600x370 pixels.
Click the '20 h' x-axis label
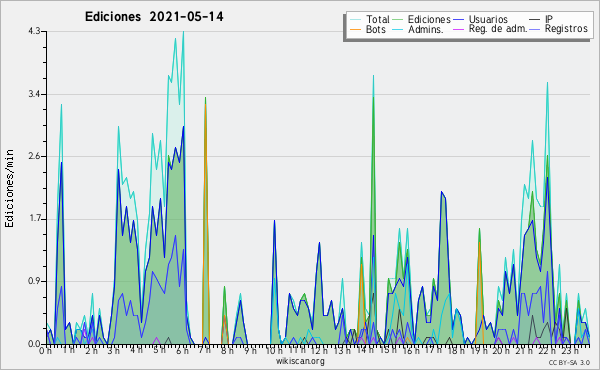[501, 351]
